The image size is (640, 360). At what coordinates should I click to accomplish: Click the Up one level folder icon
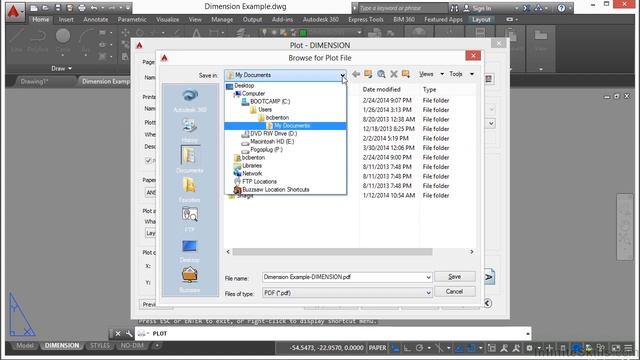(x=368, y=74)
